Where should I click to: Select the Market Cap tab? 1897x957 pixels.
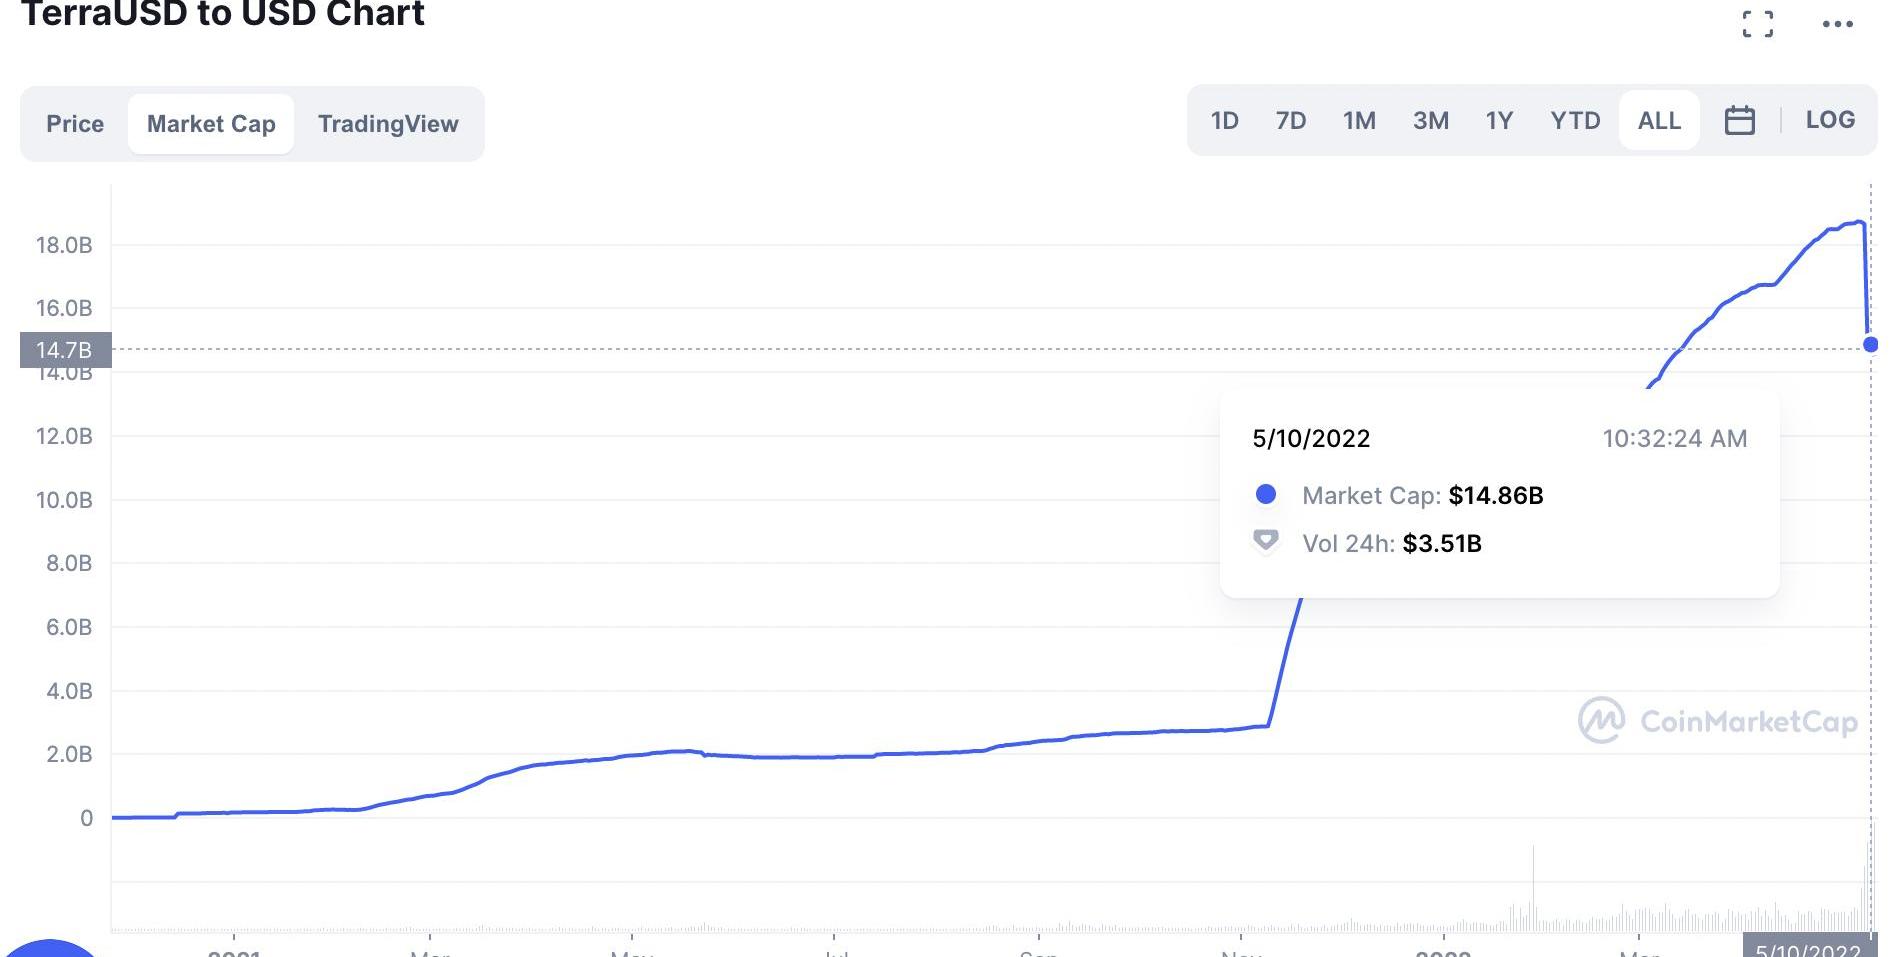coord(211,124)
